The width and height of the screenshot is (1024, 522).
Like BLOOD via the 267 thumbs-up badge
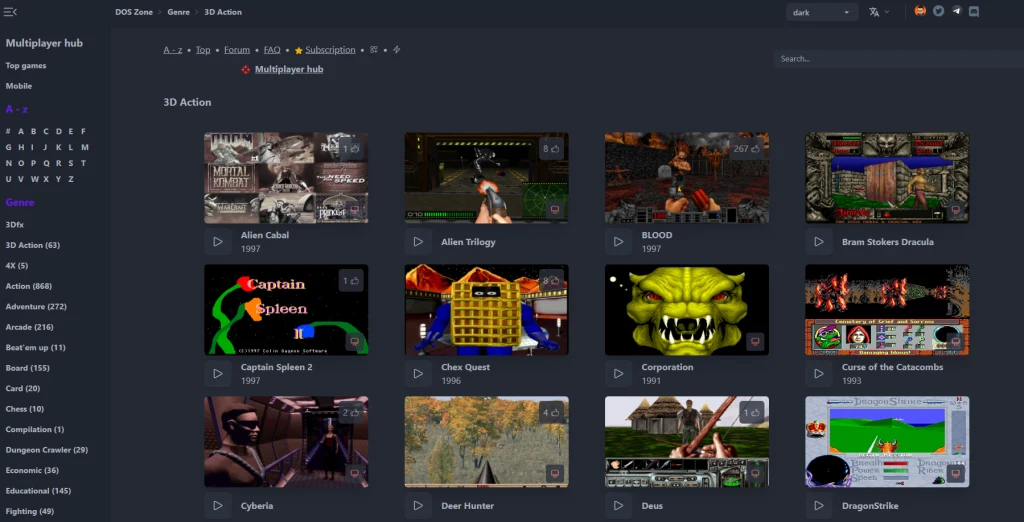click(746, 148)
